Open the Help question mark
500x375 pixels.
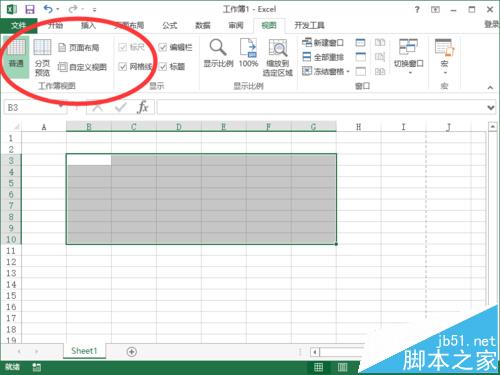[417, 10]
